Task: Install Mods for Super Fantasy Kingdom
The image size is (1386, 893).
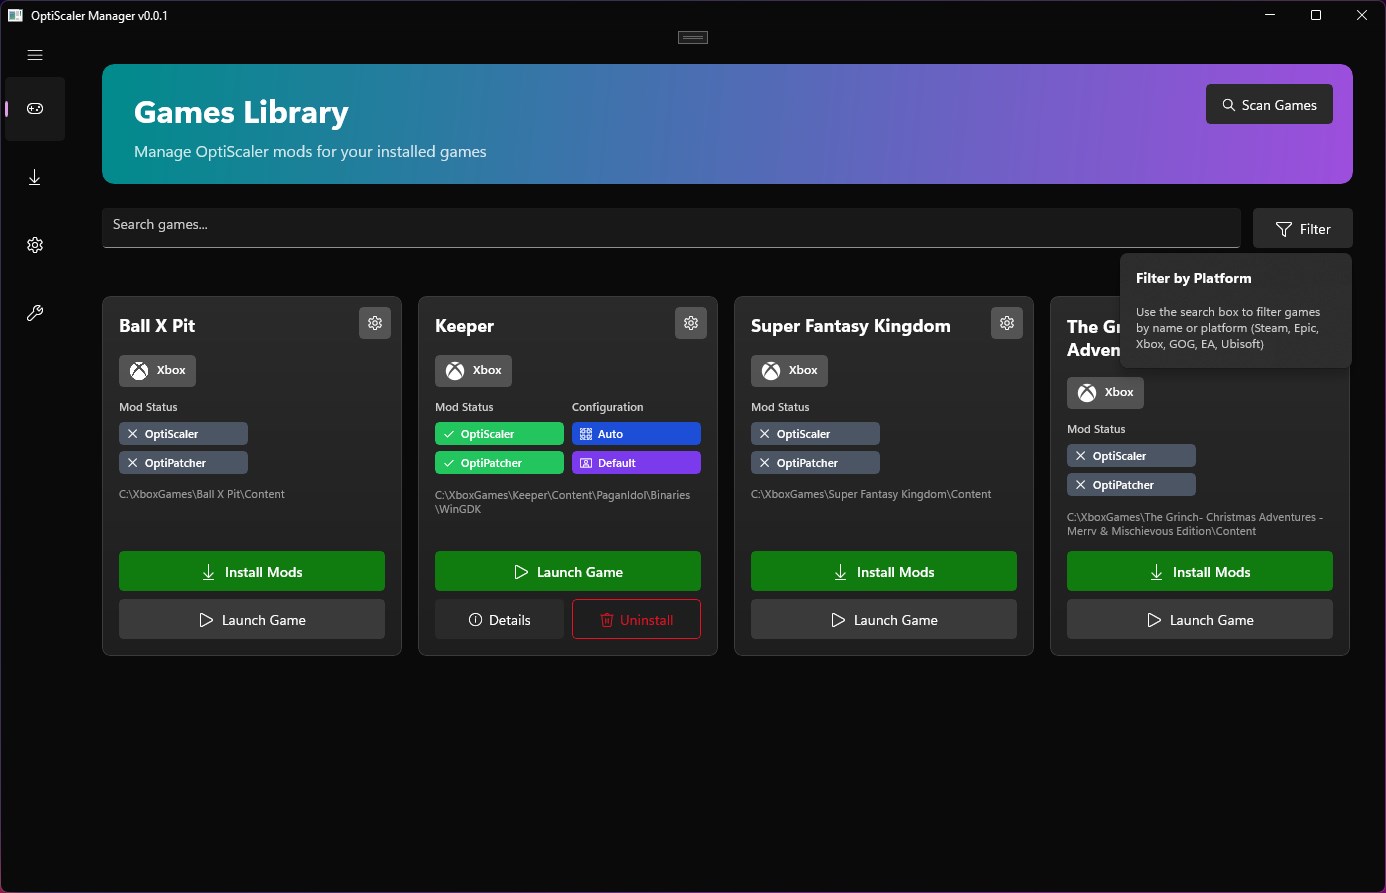Action: click(x=884, y=571)
